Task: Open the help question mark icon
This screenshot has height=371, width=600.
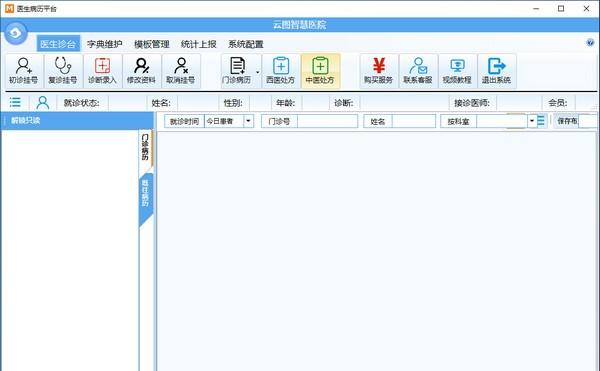Action: pos(590,42)
